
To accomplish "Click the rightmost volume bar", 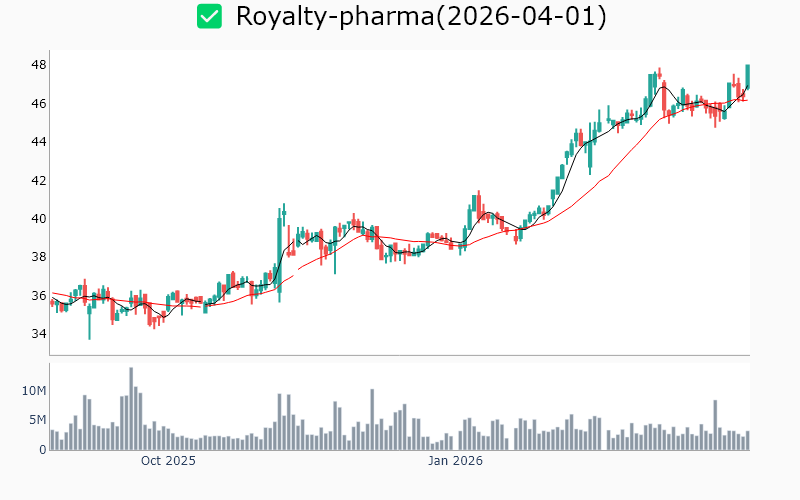I will tap(747, 441).
